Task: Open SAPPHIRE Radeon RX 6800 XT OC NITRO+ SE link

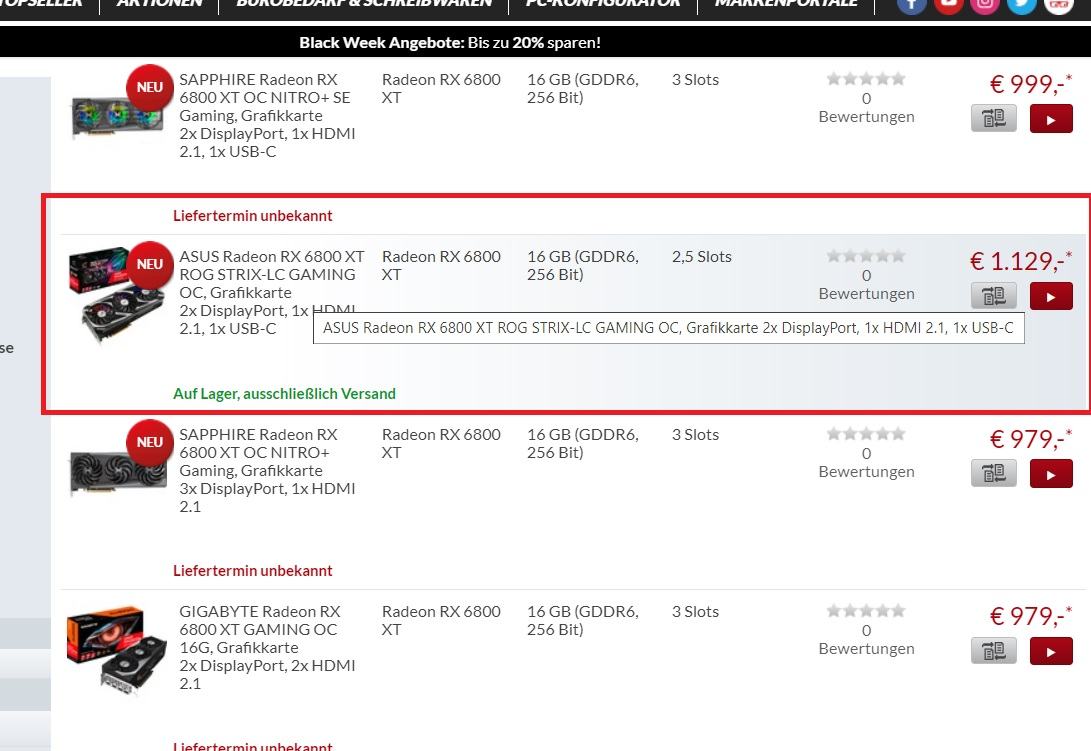Action: pos(267,116)
